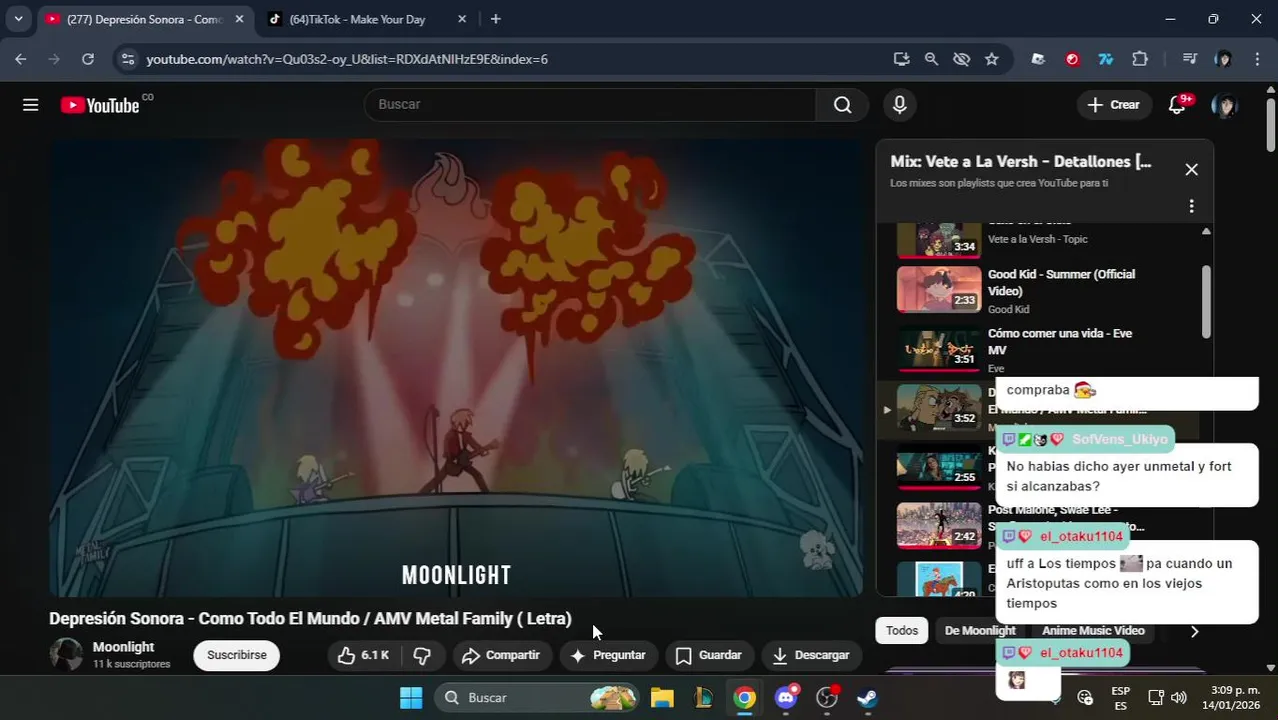The height and width of the screenshot is (720, 1278).
Task: Click the playlist panel scrollbar
Action: pyautogui.click(x=1206, y=302)
